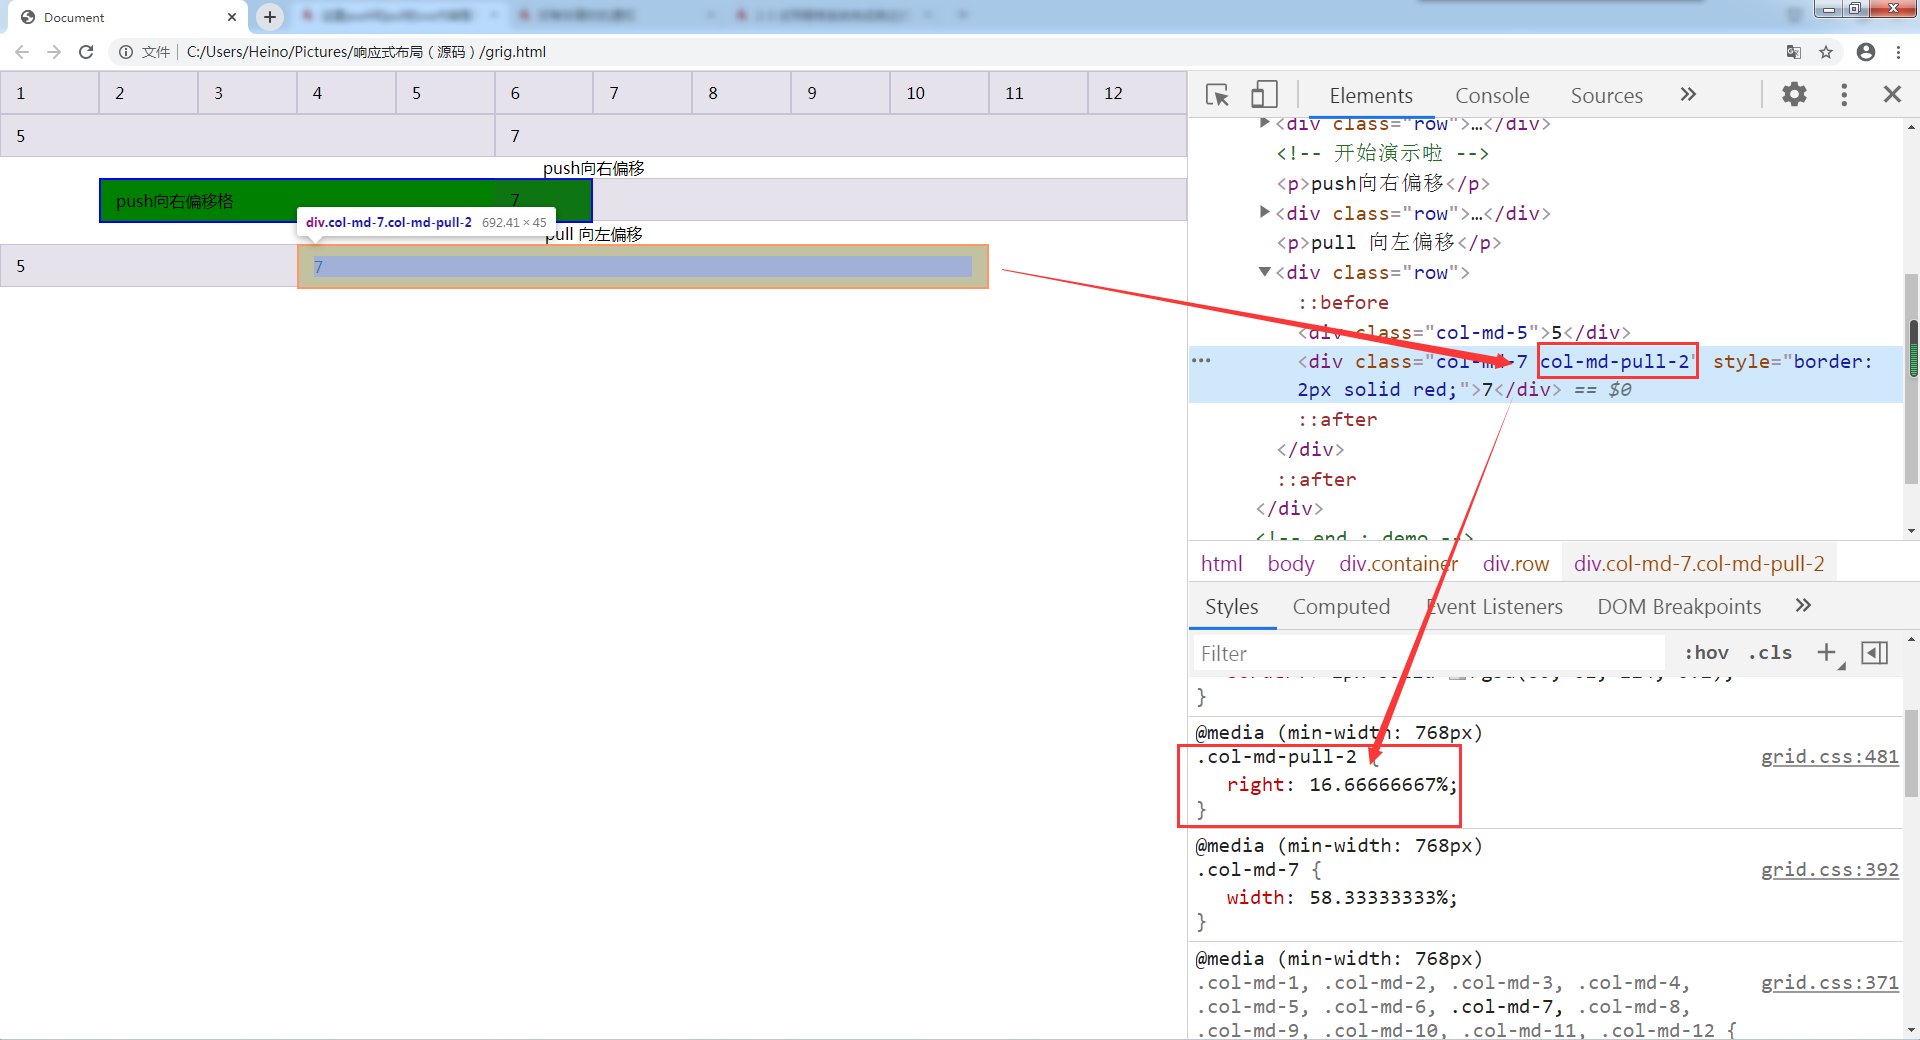Click grid cell number 1
The width and height of the screenshot is (1920, 1040).
49,92
